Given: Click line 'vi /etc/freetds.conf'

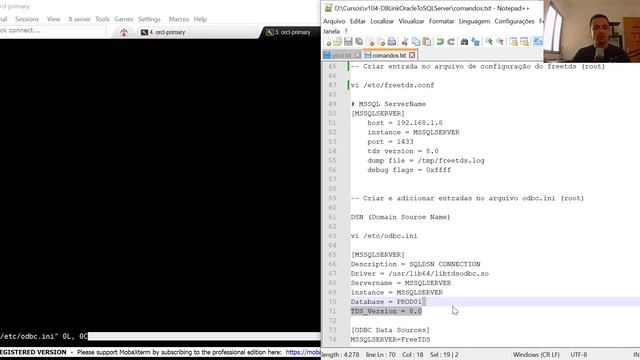Looking at the screenshot, I should [x=392, y=85].
